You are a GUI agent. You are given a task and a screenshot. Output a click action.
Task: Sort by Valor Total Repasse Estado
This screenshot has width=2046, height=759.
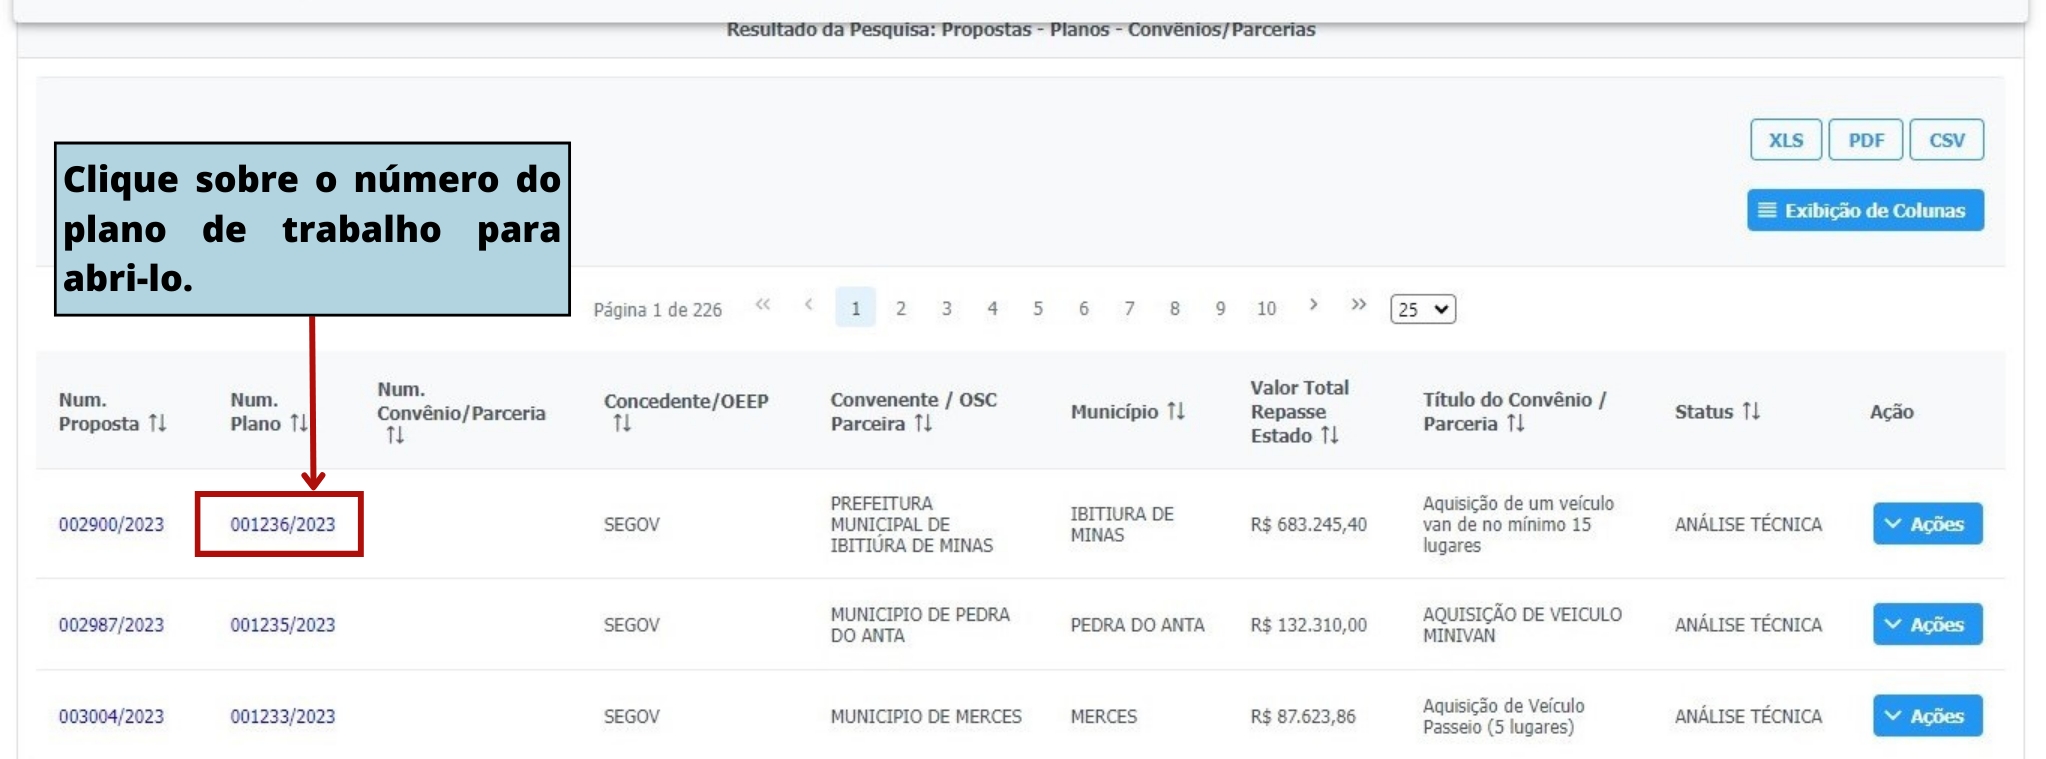tap(1329, 436)
